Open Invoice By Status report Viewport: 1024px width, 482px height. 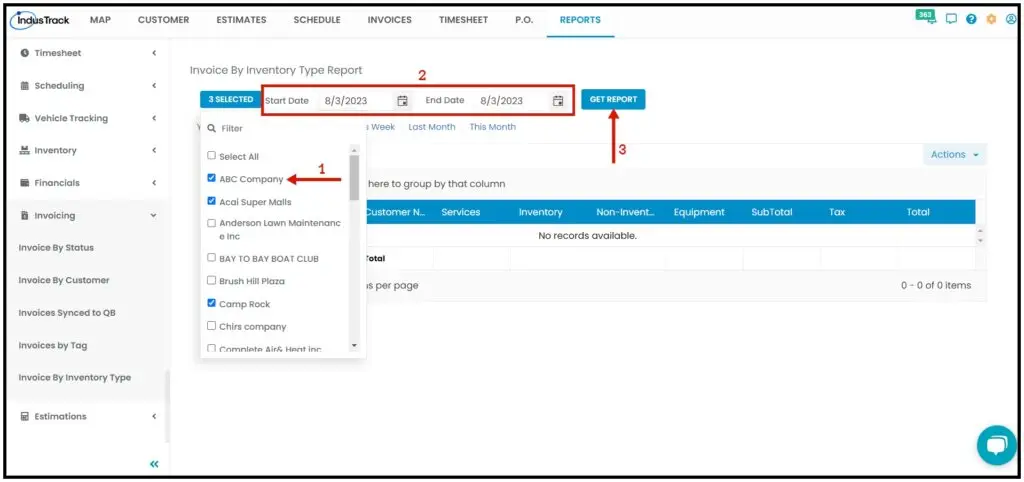pyautogui.click(x=56, y=248)
